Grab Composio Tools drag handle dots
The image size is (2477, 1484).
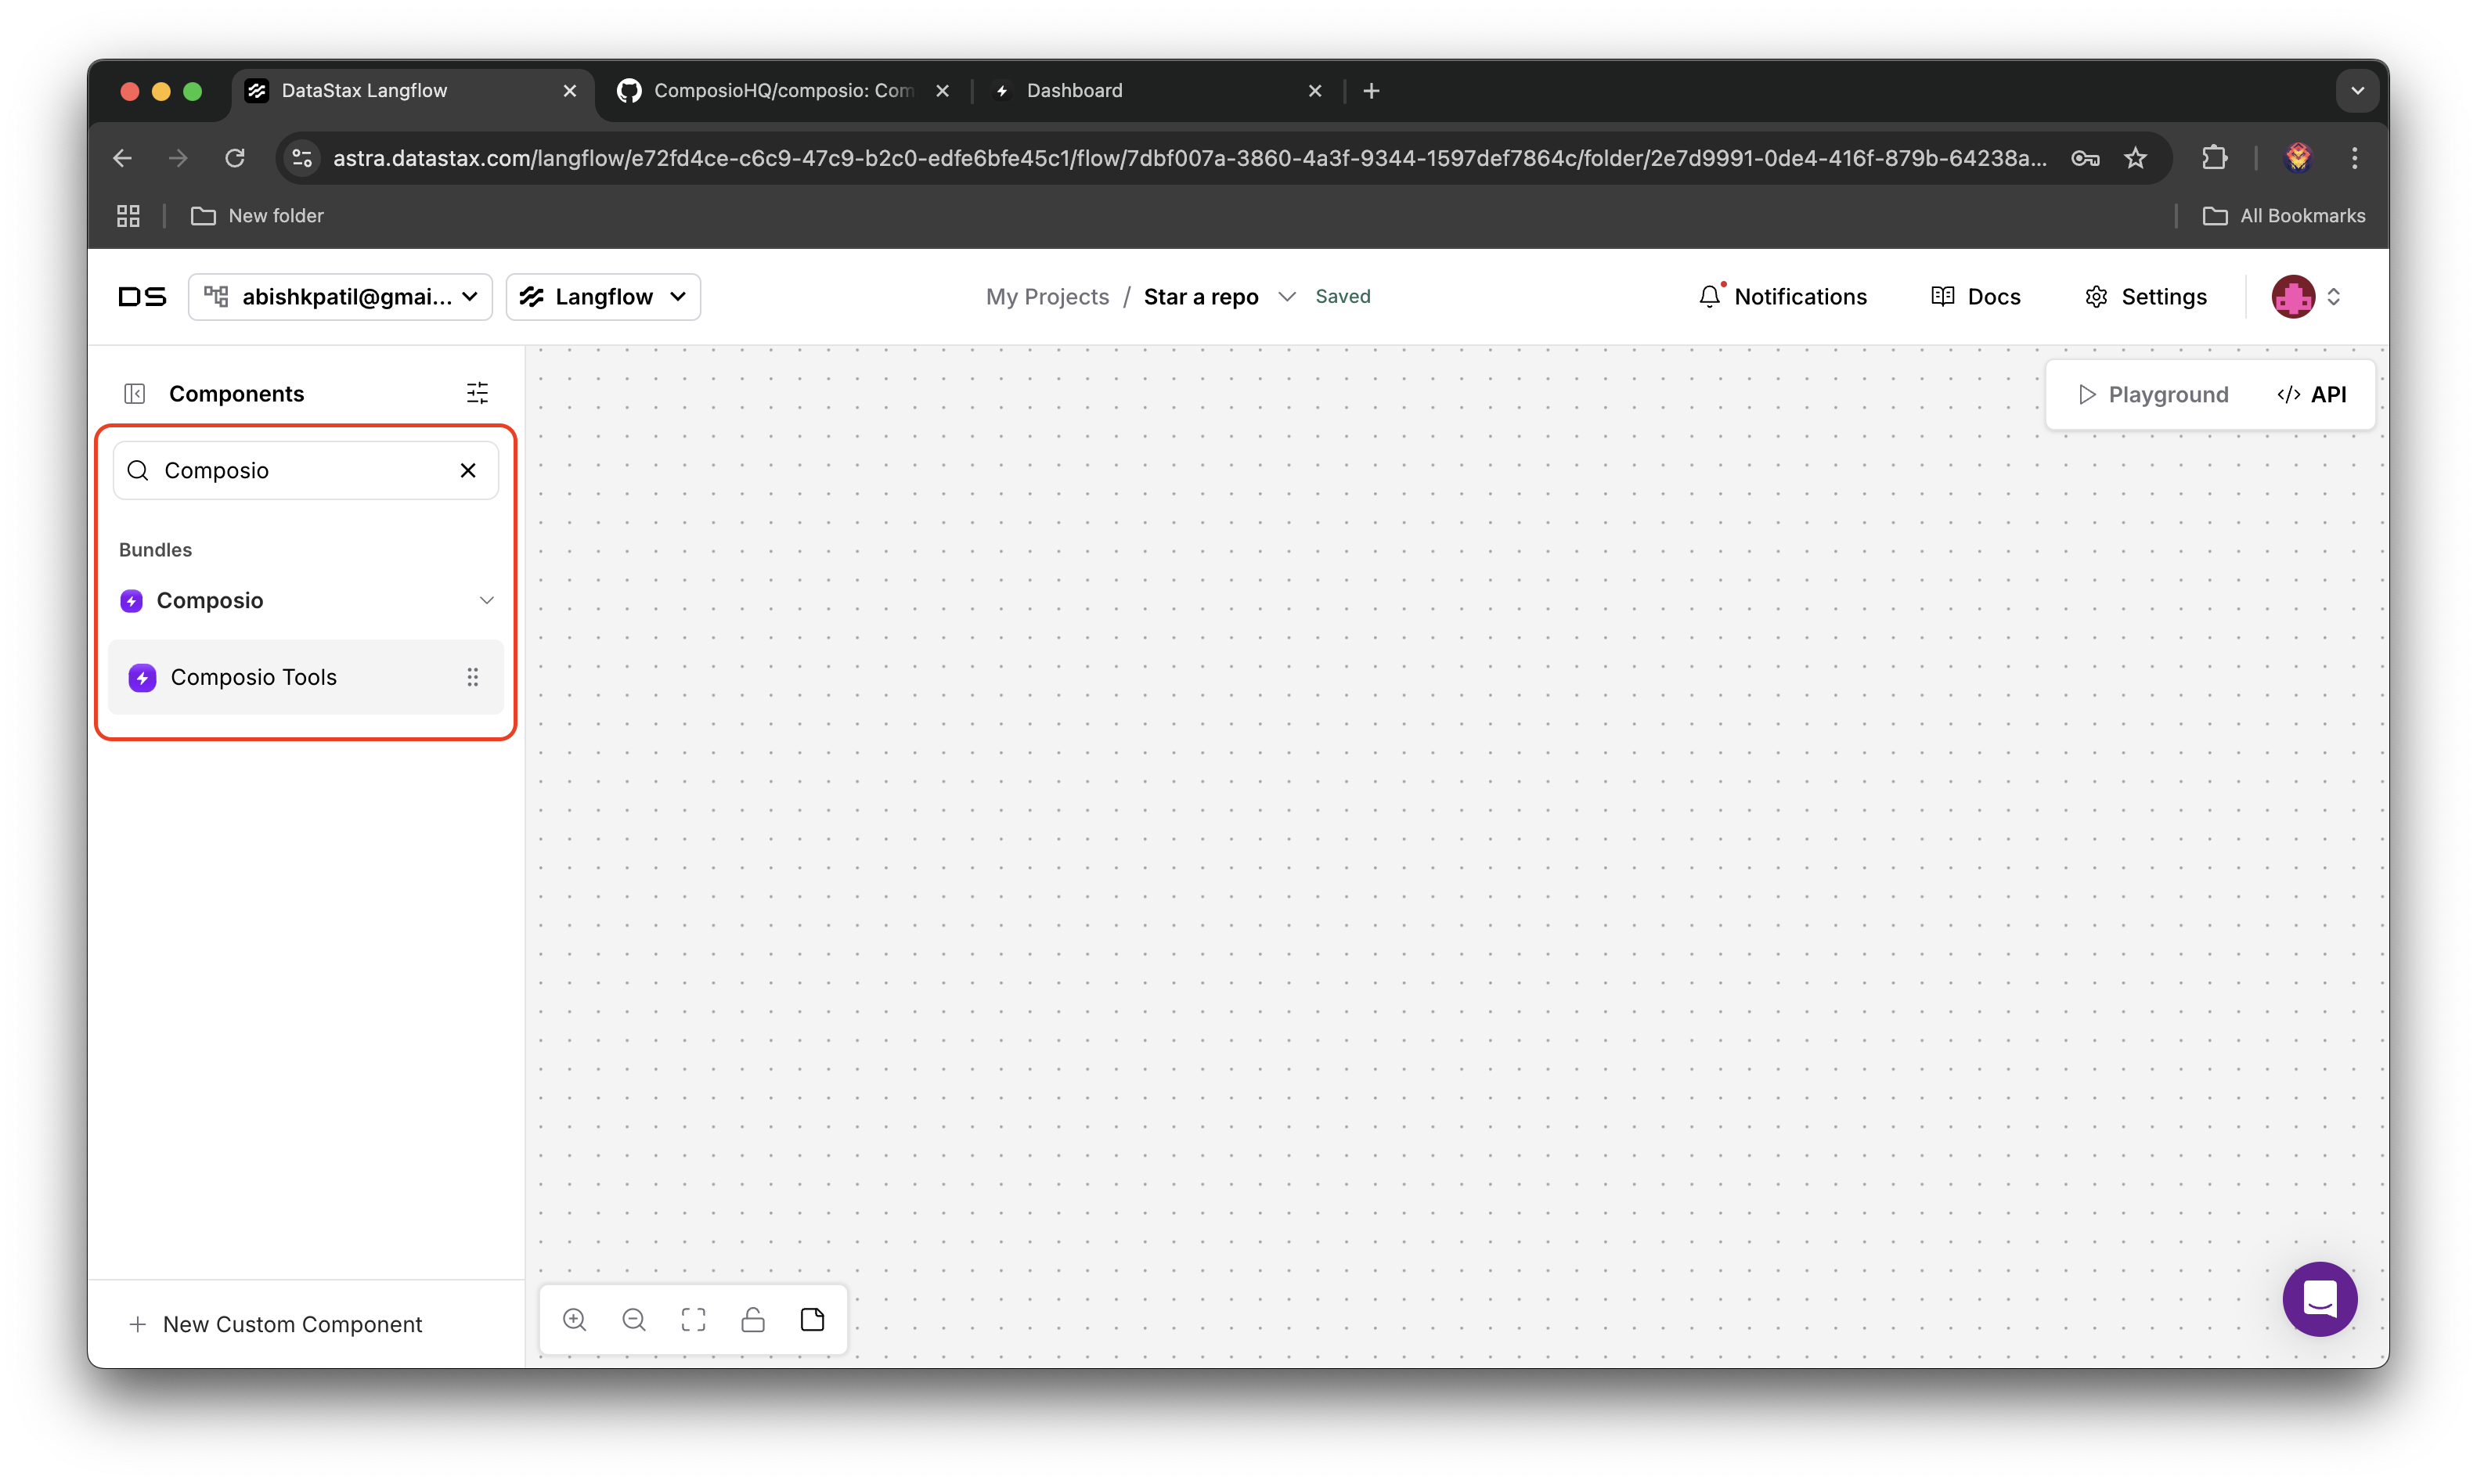[x=472, y=677]
